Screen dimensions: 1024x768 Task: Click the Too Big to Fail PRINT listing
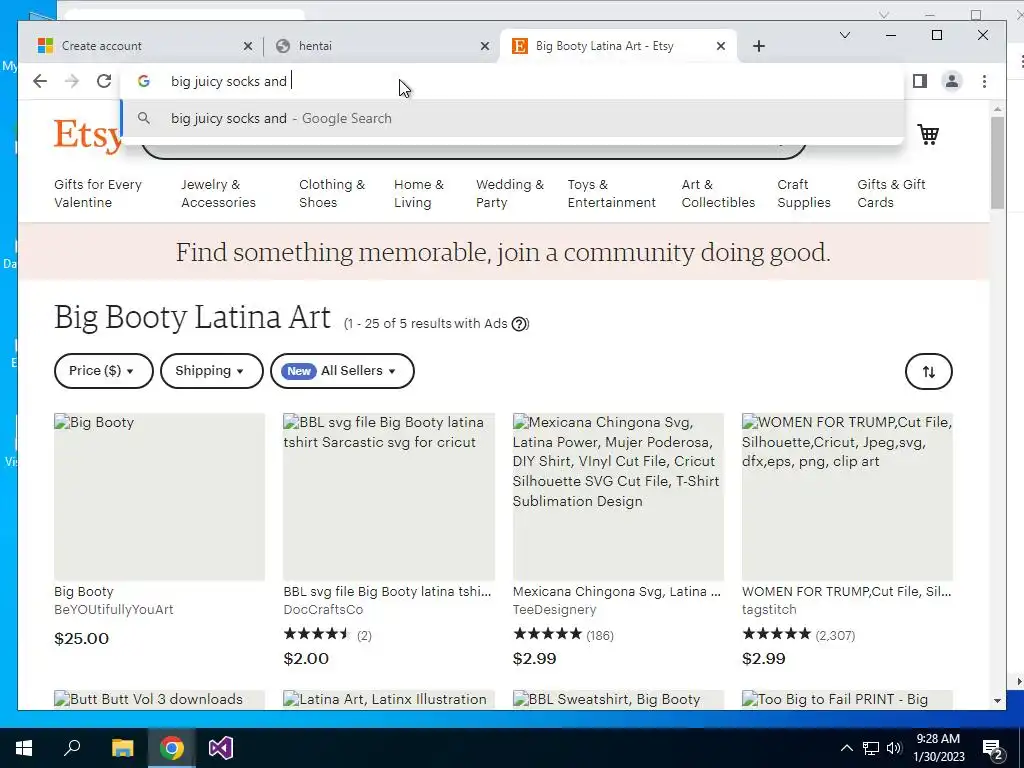click(x=847, y=699)
